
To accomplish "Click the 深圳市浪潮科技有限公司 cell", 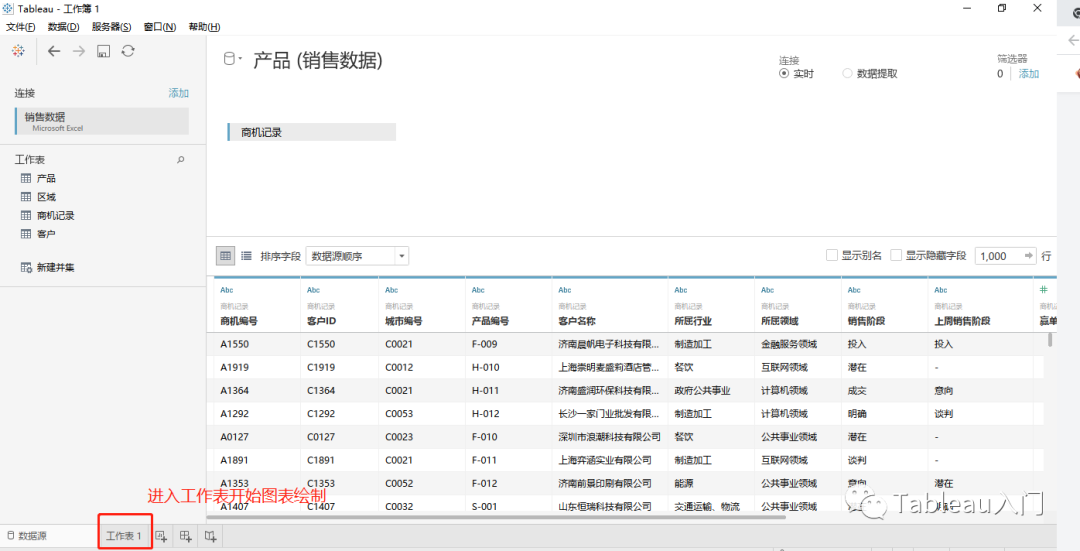I will [610, 437].
